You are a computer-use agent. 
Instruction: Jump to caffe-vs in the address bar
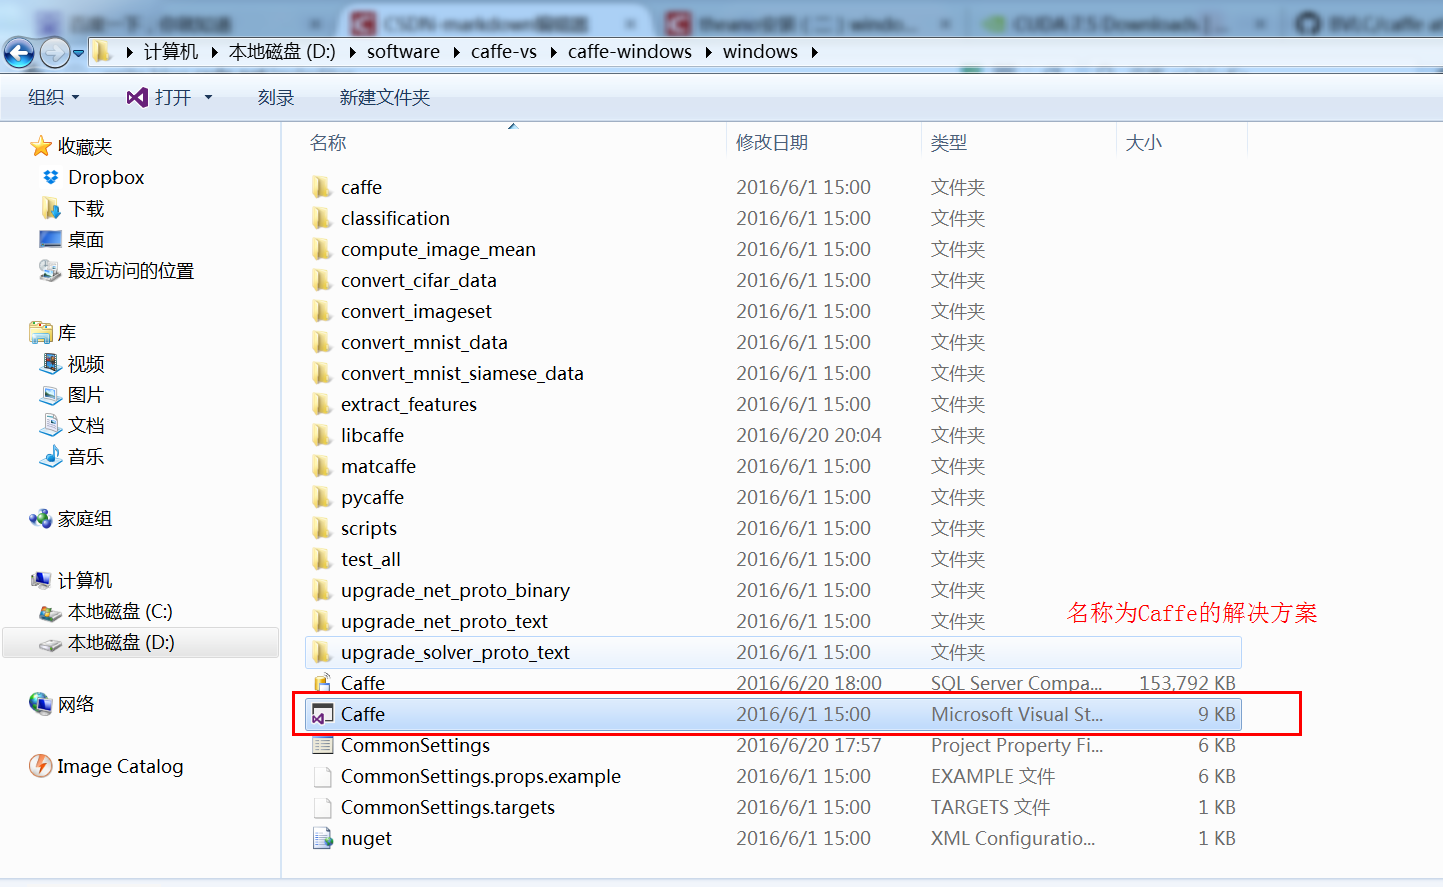pos(504,52)
